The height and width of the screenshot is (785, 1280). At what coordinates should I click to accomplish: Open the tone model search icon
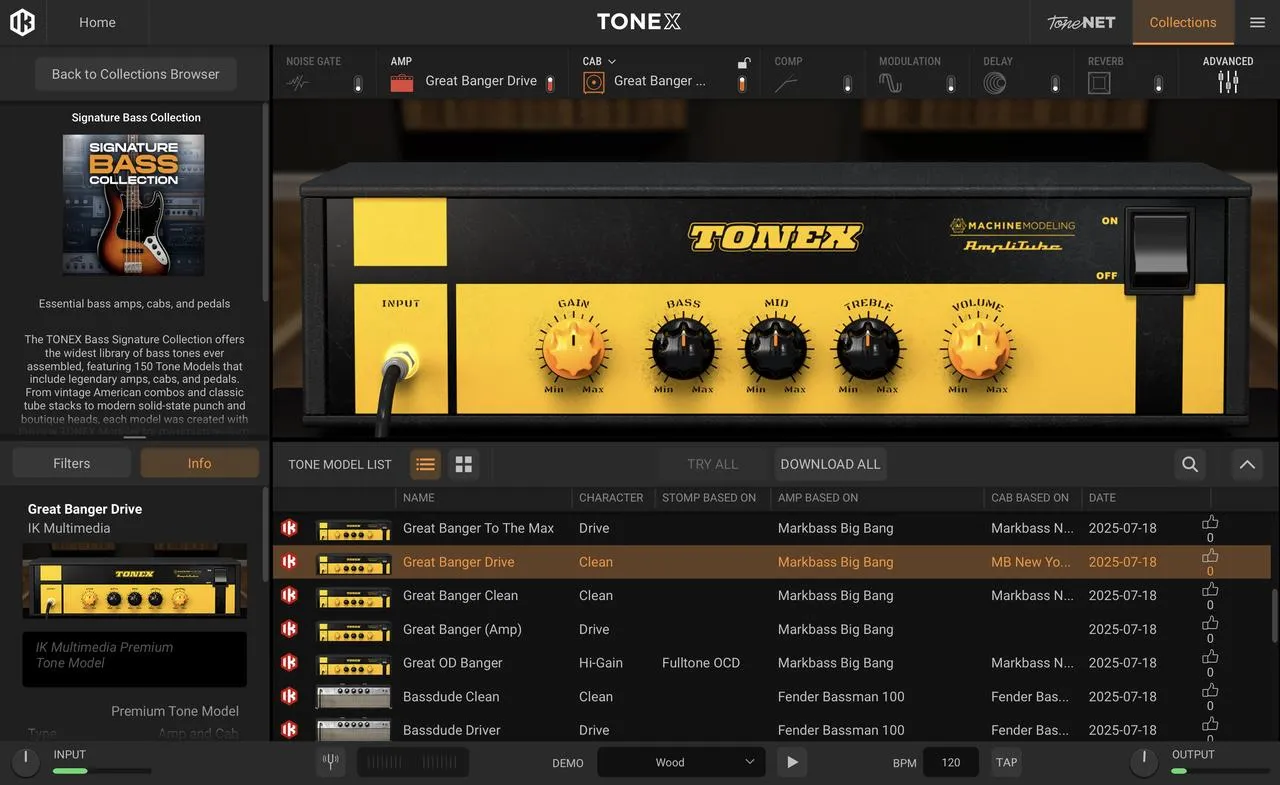(1190, 464)
